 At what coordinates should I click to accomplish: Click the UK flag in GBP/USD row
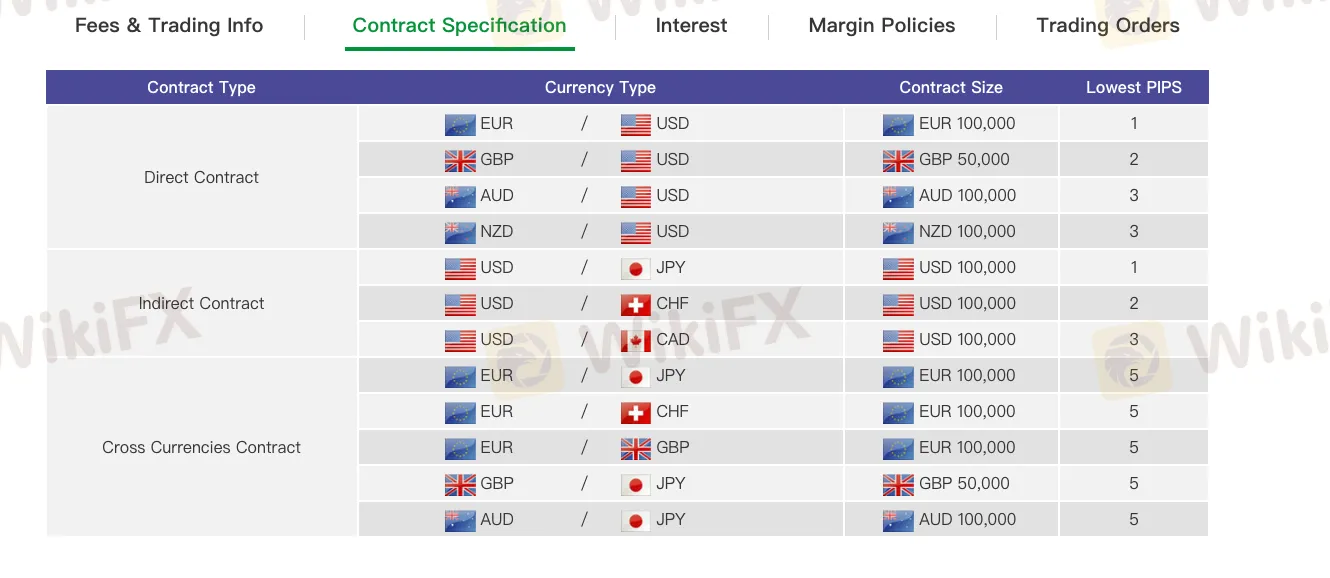pyautogui.click(x=460, y=161)
